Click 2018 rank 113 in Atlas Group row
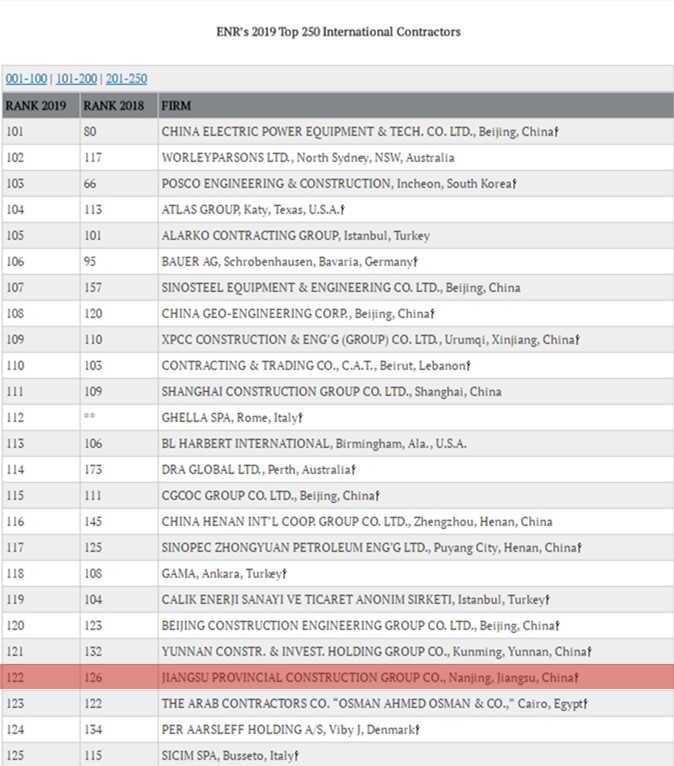Screen dimensions: 674x766 click(x=119, y=209)
